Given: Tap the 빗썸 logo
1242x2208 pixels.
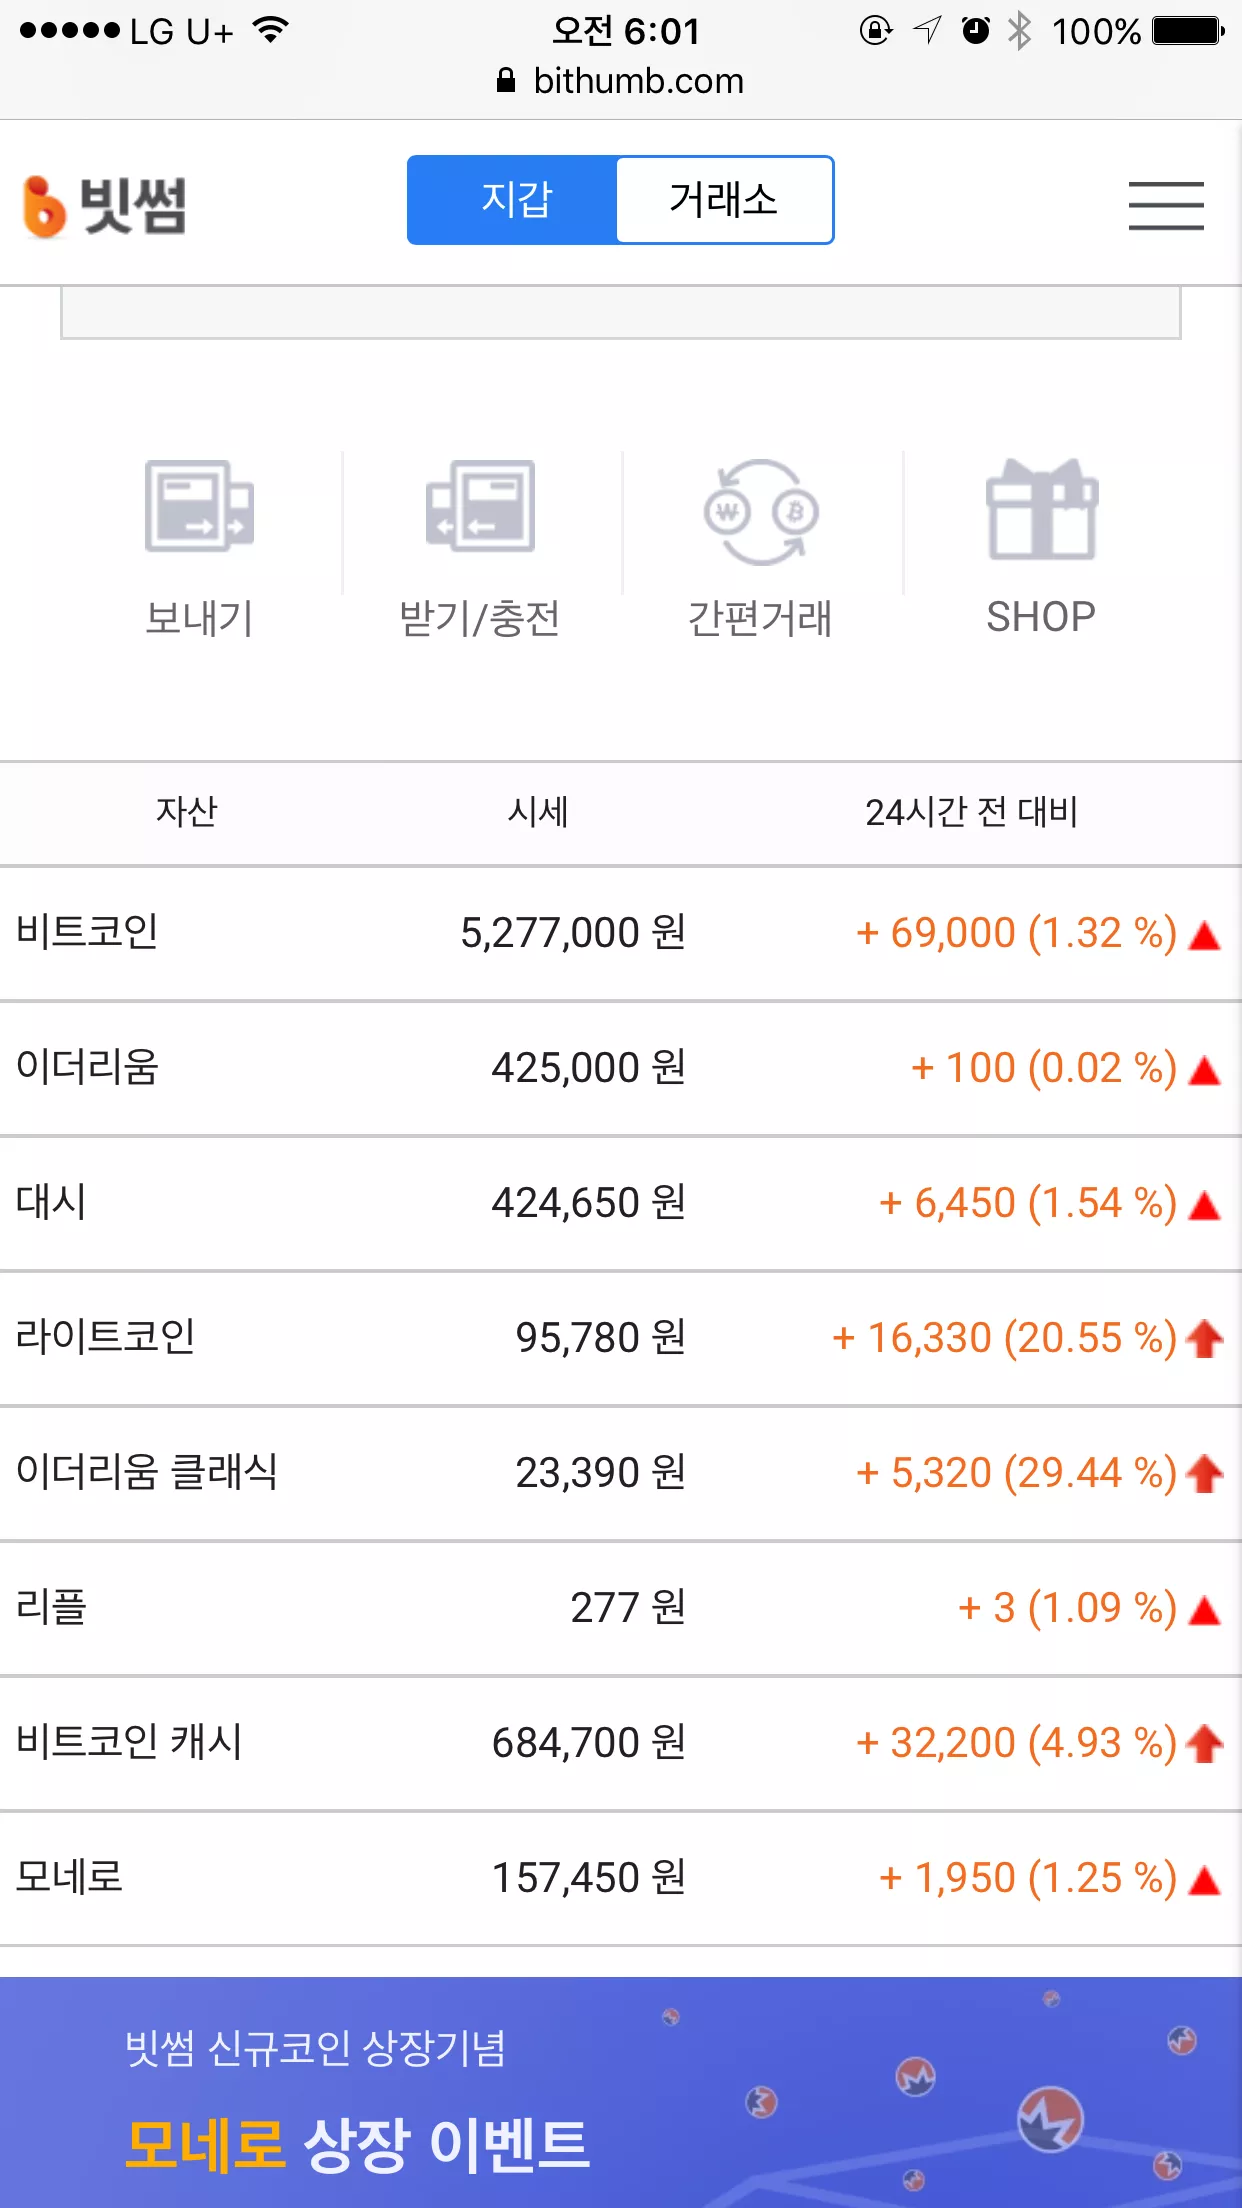Looking at the screenshot, I should [x=105, y=206].
